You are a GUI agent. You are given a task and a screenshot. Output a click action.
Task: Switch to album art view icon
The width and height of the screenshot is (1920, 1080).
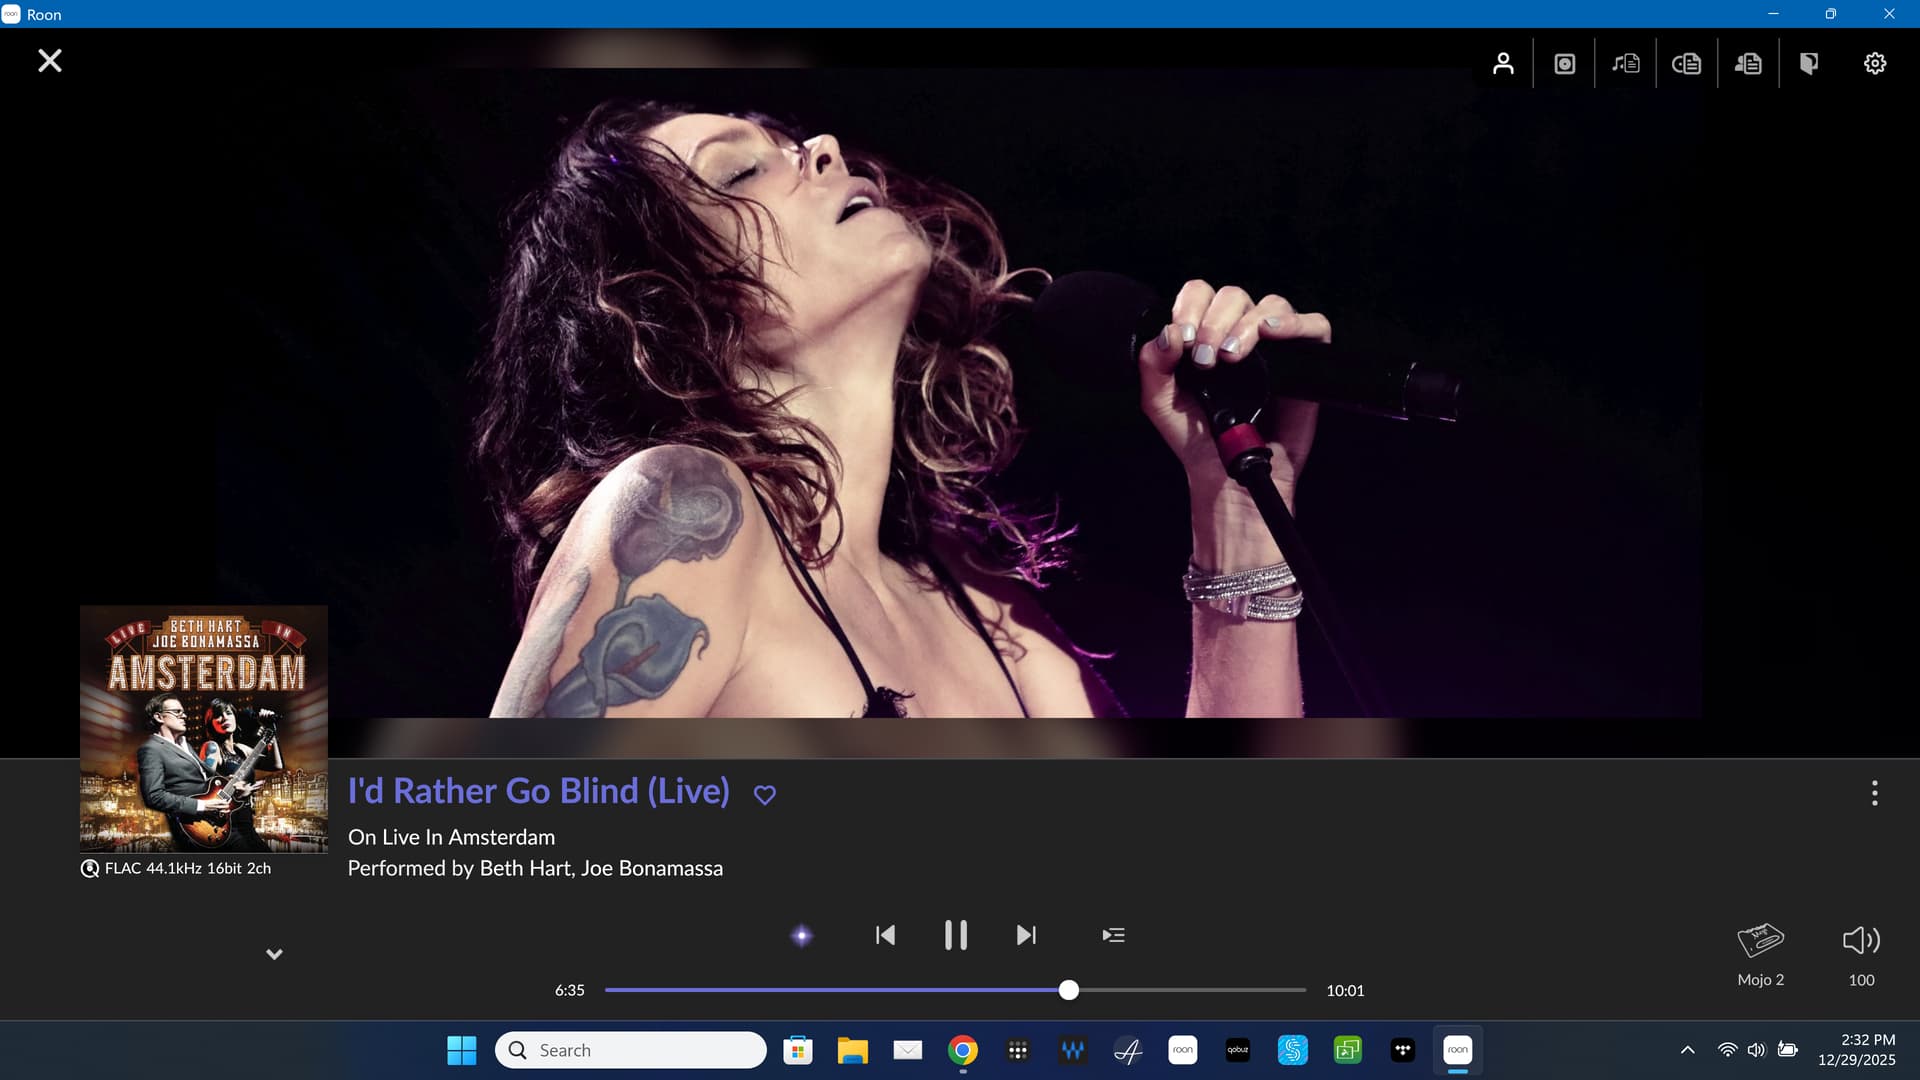click(x=1564, y=64)
